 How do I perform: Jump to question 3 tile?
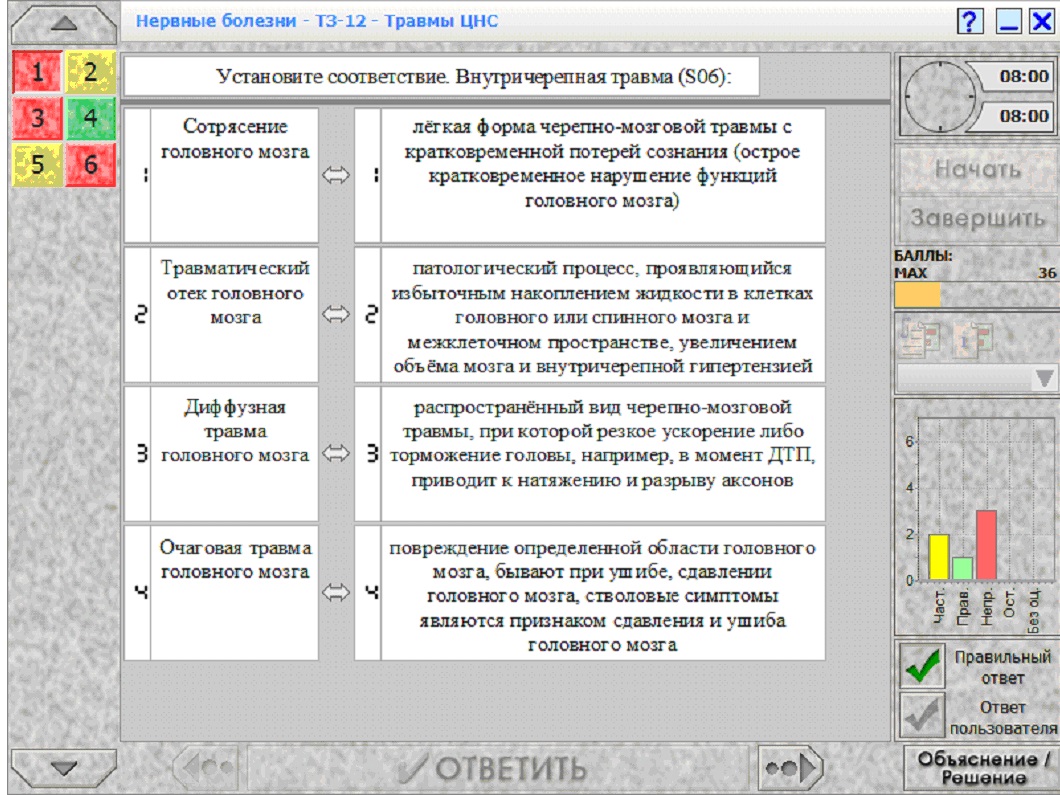(x=37, y=118)
